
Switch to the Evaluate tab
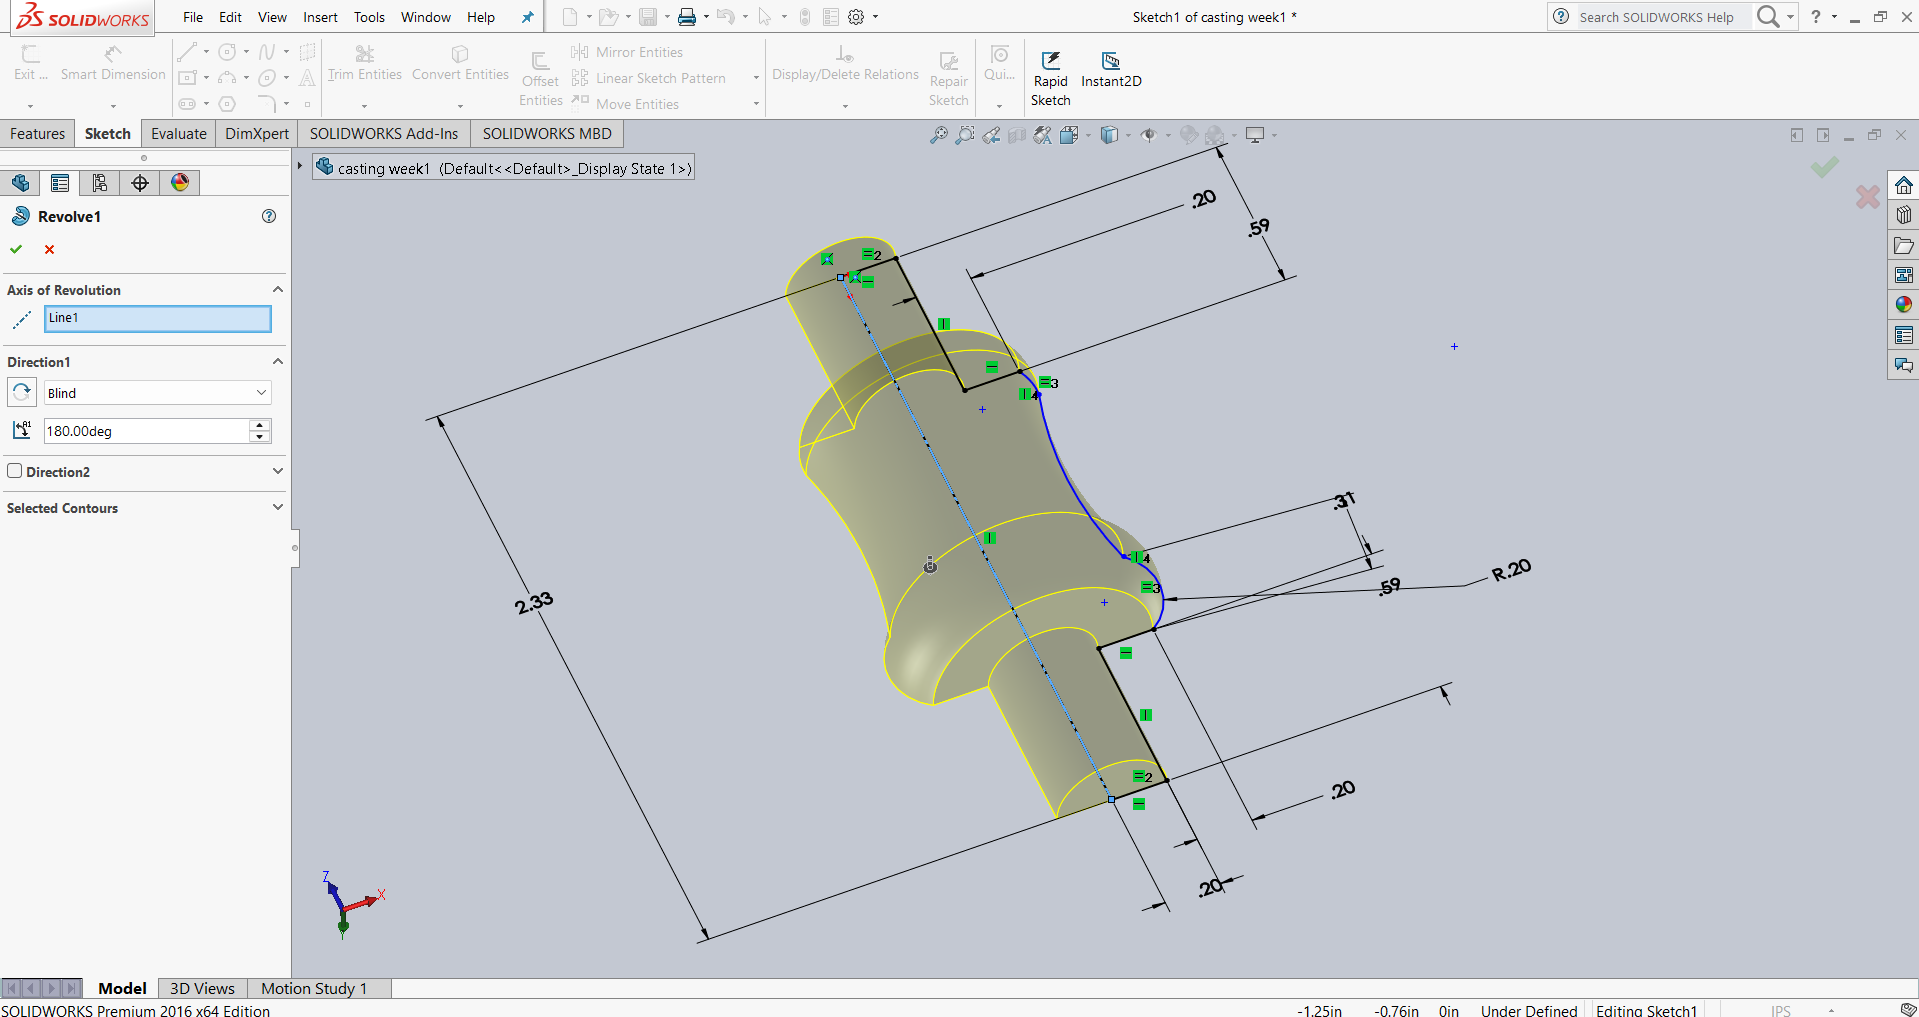[x=179, y=134]
